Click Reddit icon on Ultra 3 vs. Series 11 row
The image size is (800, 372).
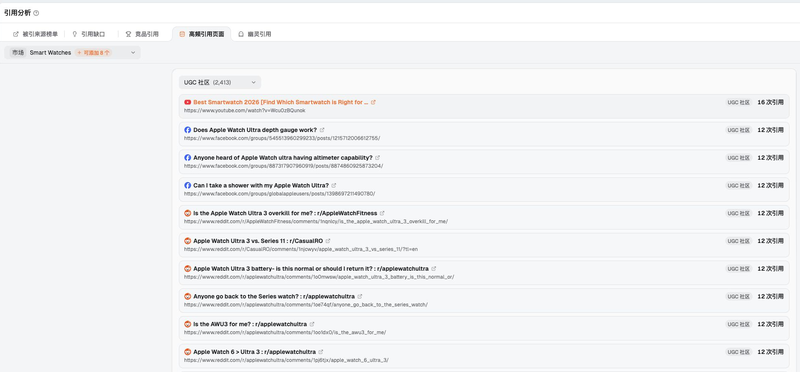[x=188, y=241]
